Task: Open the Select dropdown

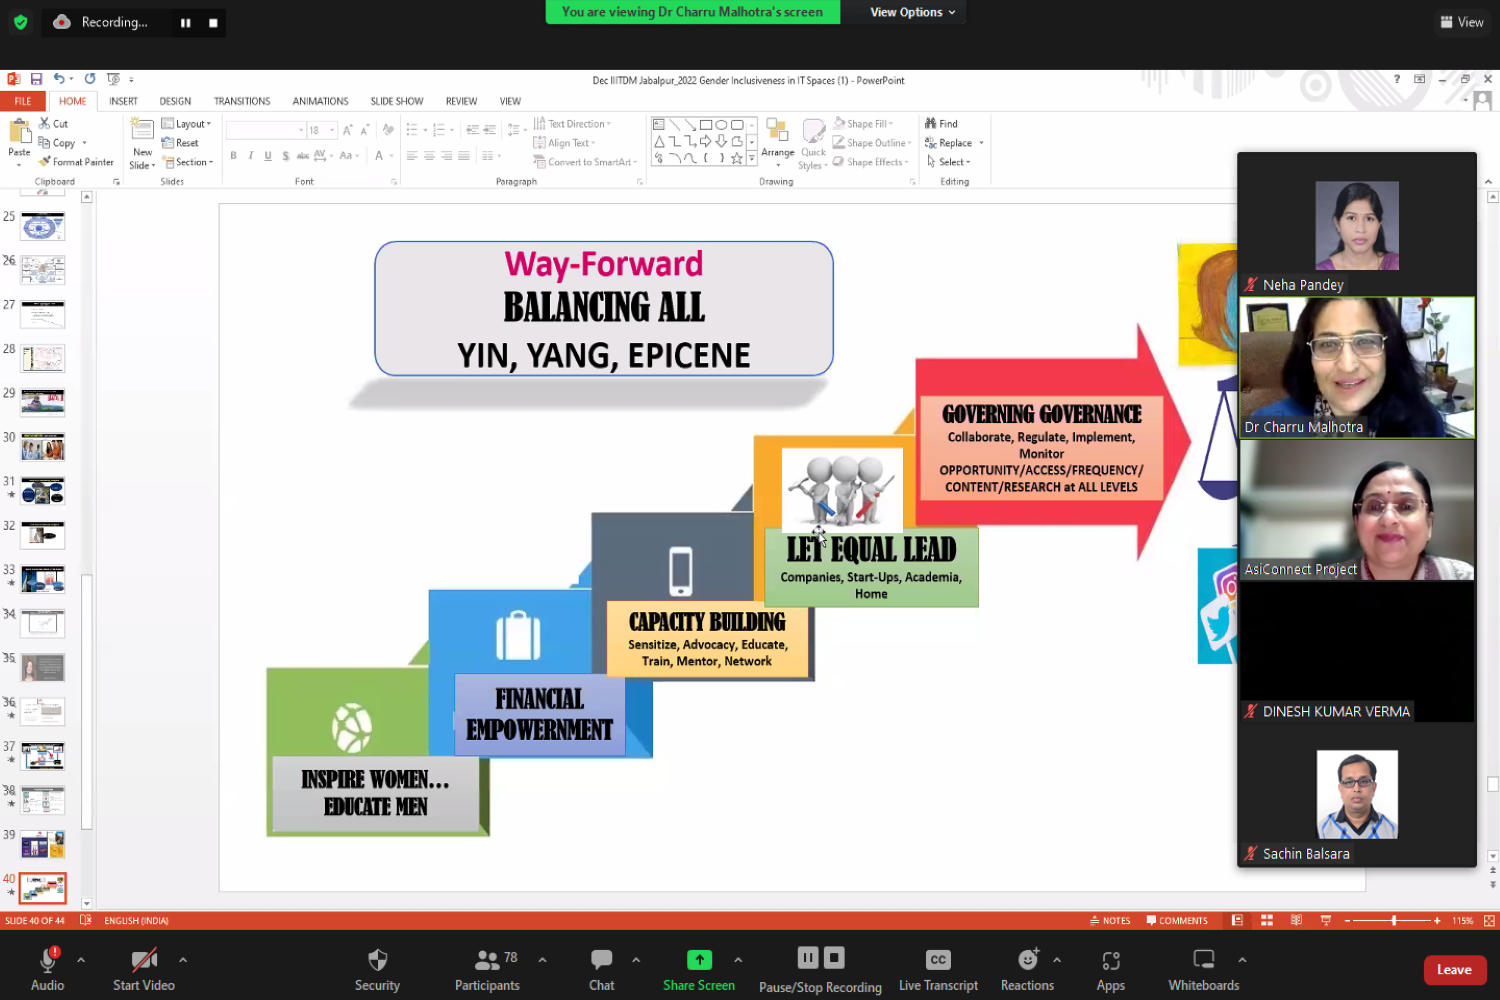Action: (x=949, y=162)
